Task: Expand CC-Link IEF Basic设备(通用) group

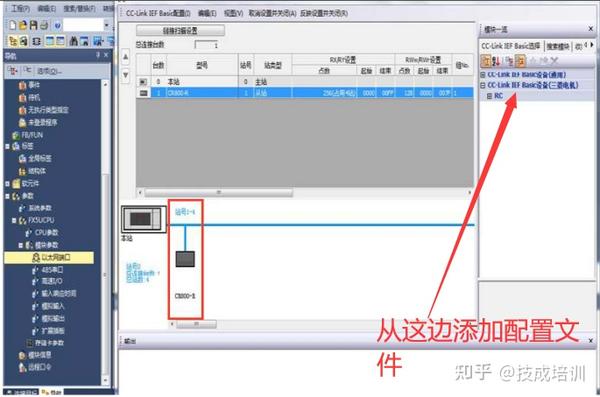Action: point(483,75)
